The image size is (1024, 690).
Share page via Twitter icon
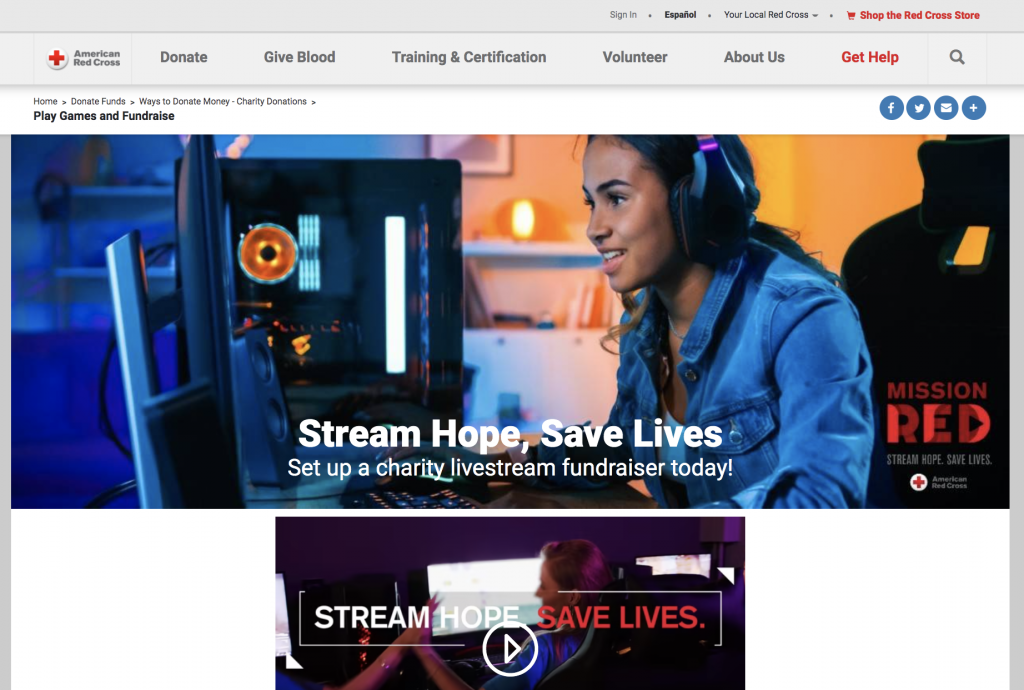click(919, 108)
